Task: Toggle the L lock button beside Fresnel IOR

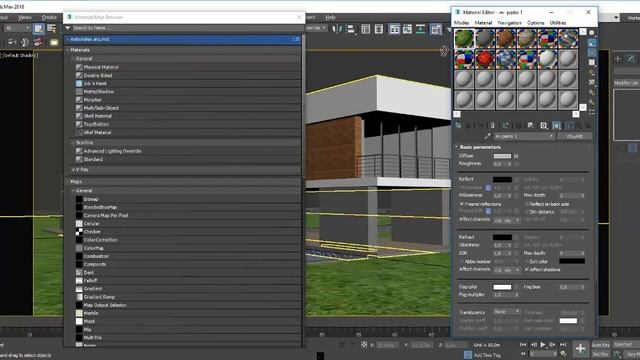Action: [x=488, y=211]
